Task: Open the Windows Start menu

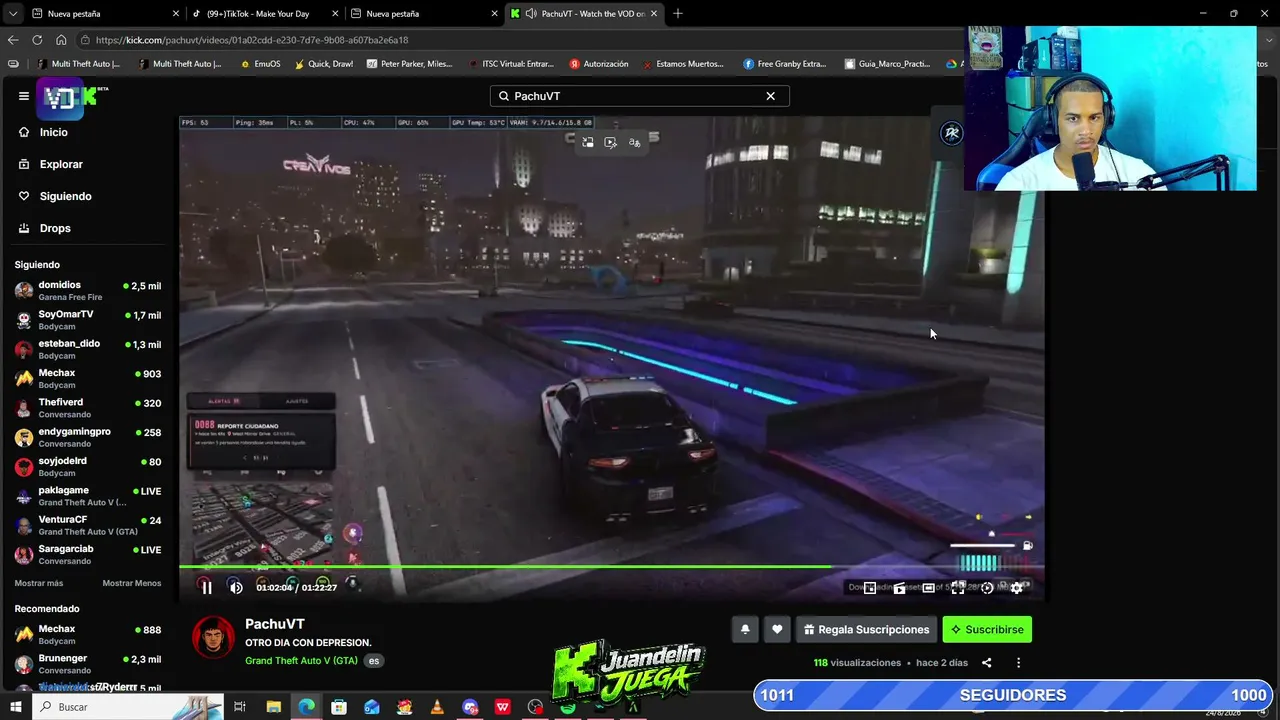Action: coord(16,707)
